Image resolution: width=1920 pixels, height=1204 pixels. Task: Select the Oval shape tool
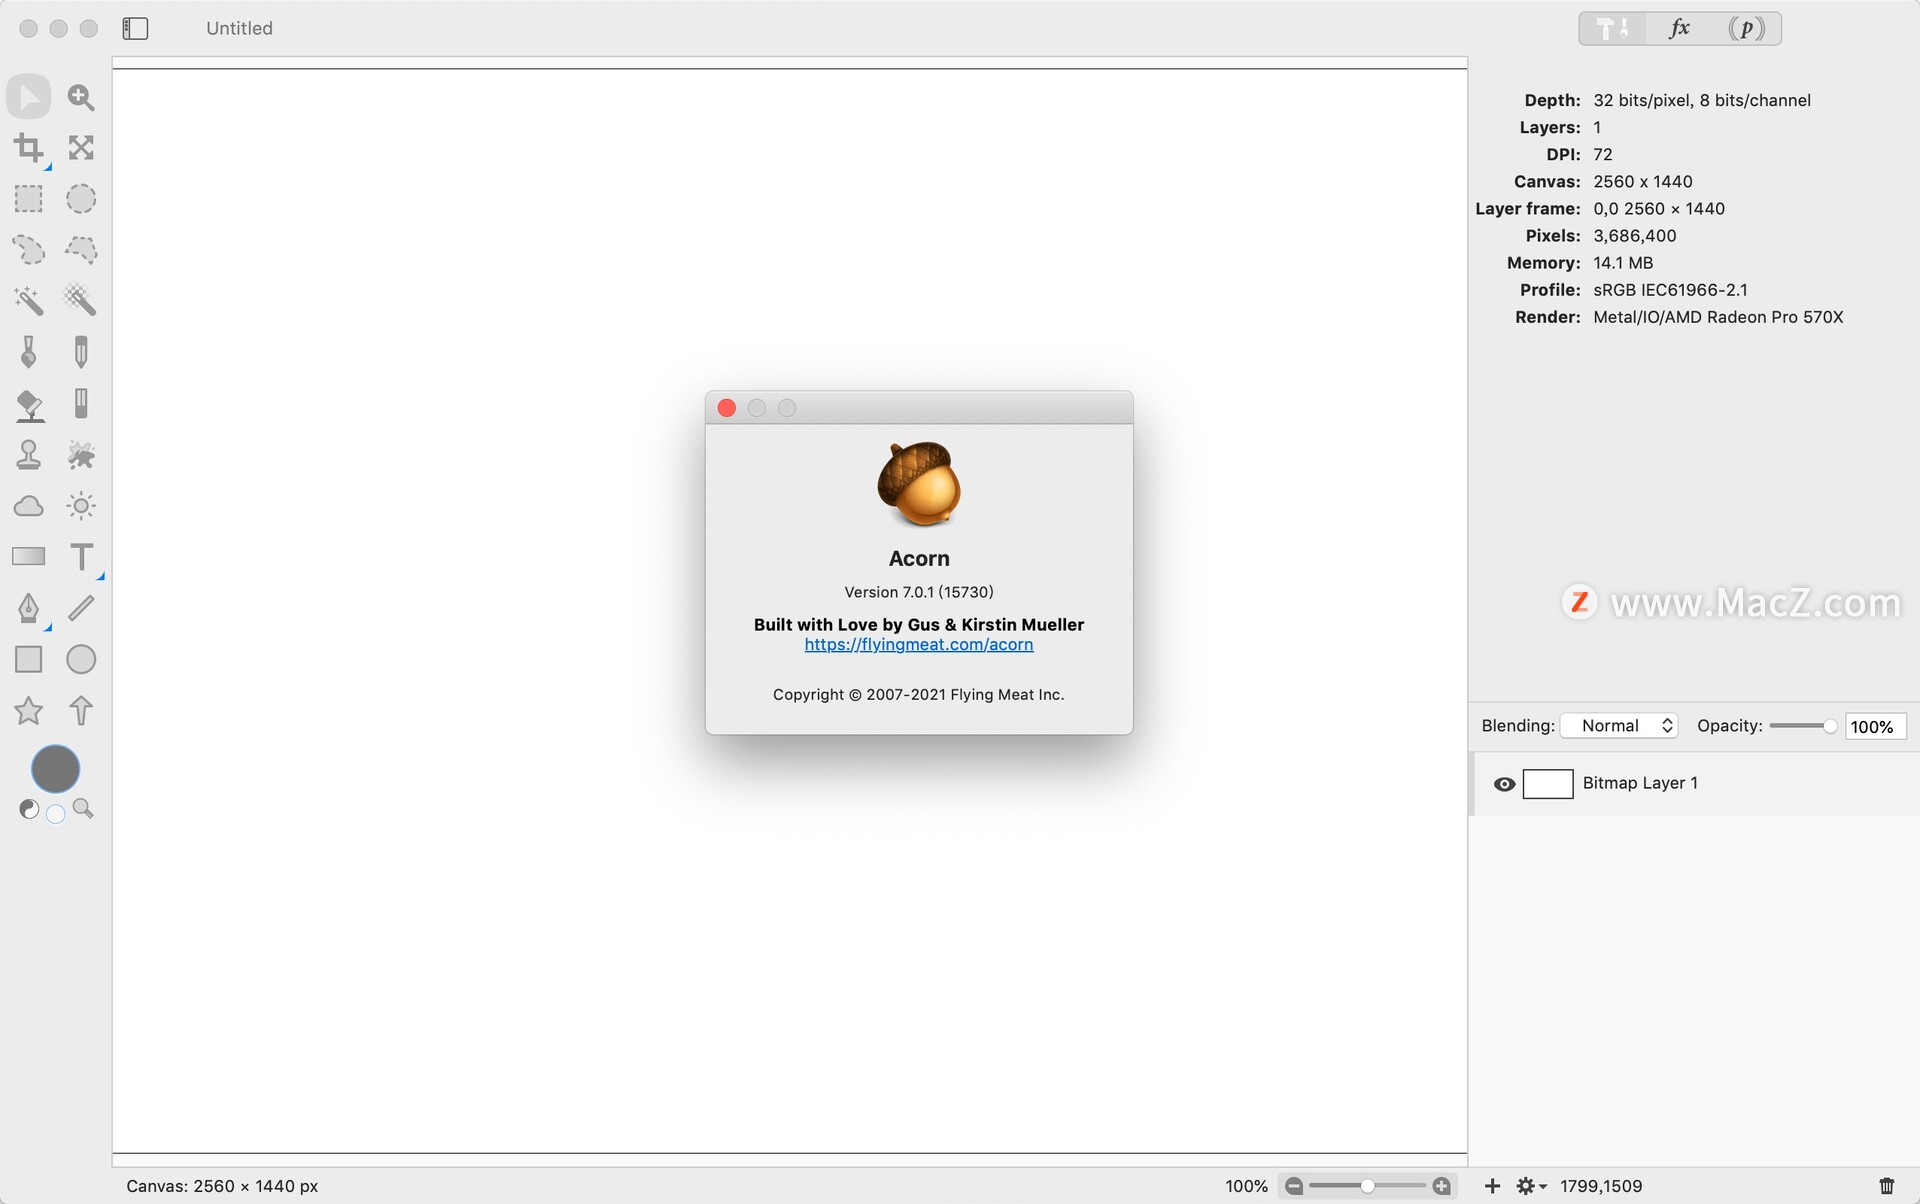tap(81, 659)
